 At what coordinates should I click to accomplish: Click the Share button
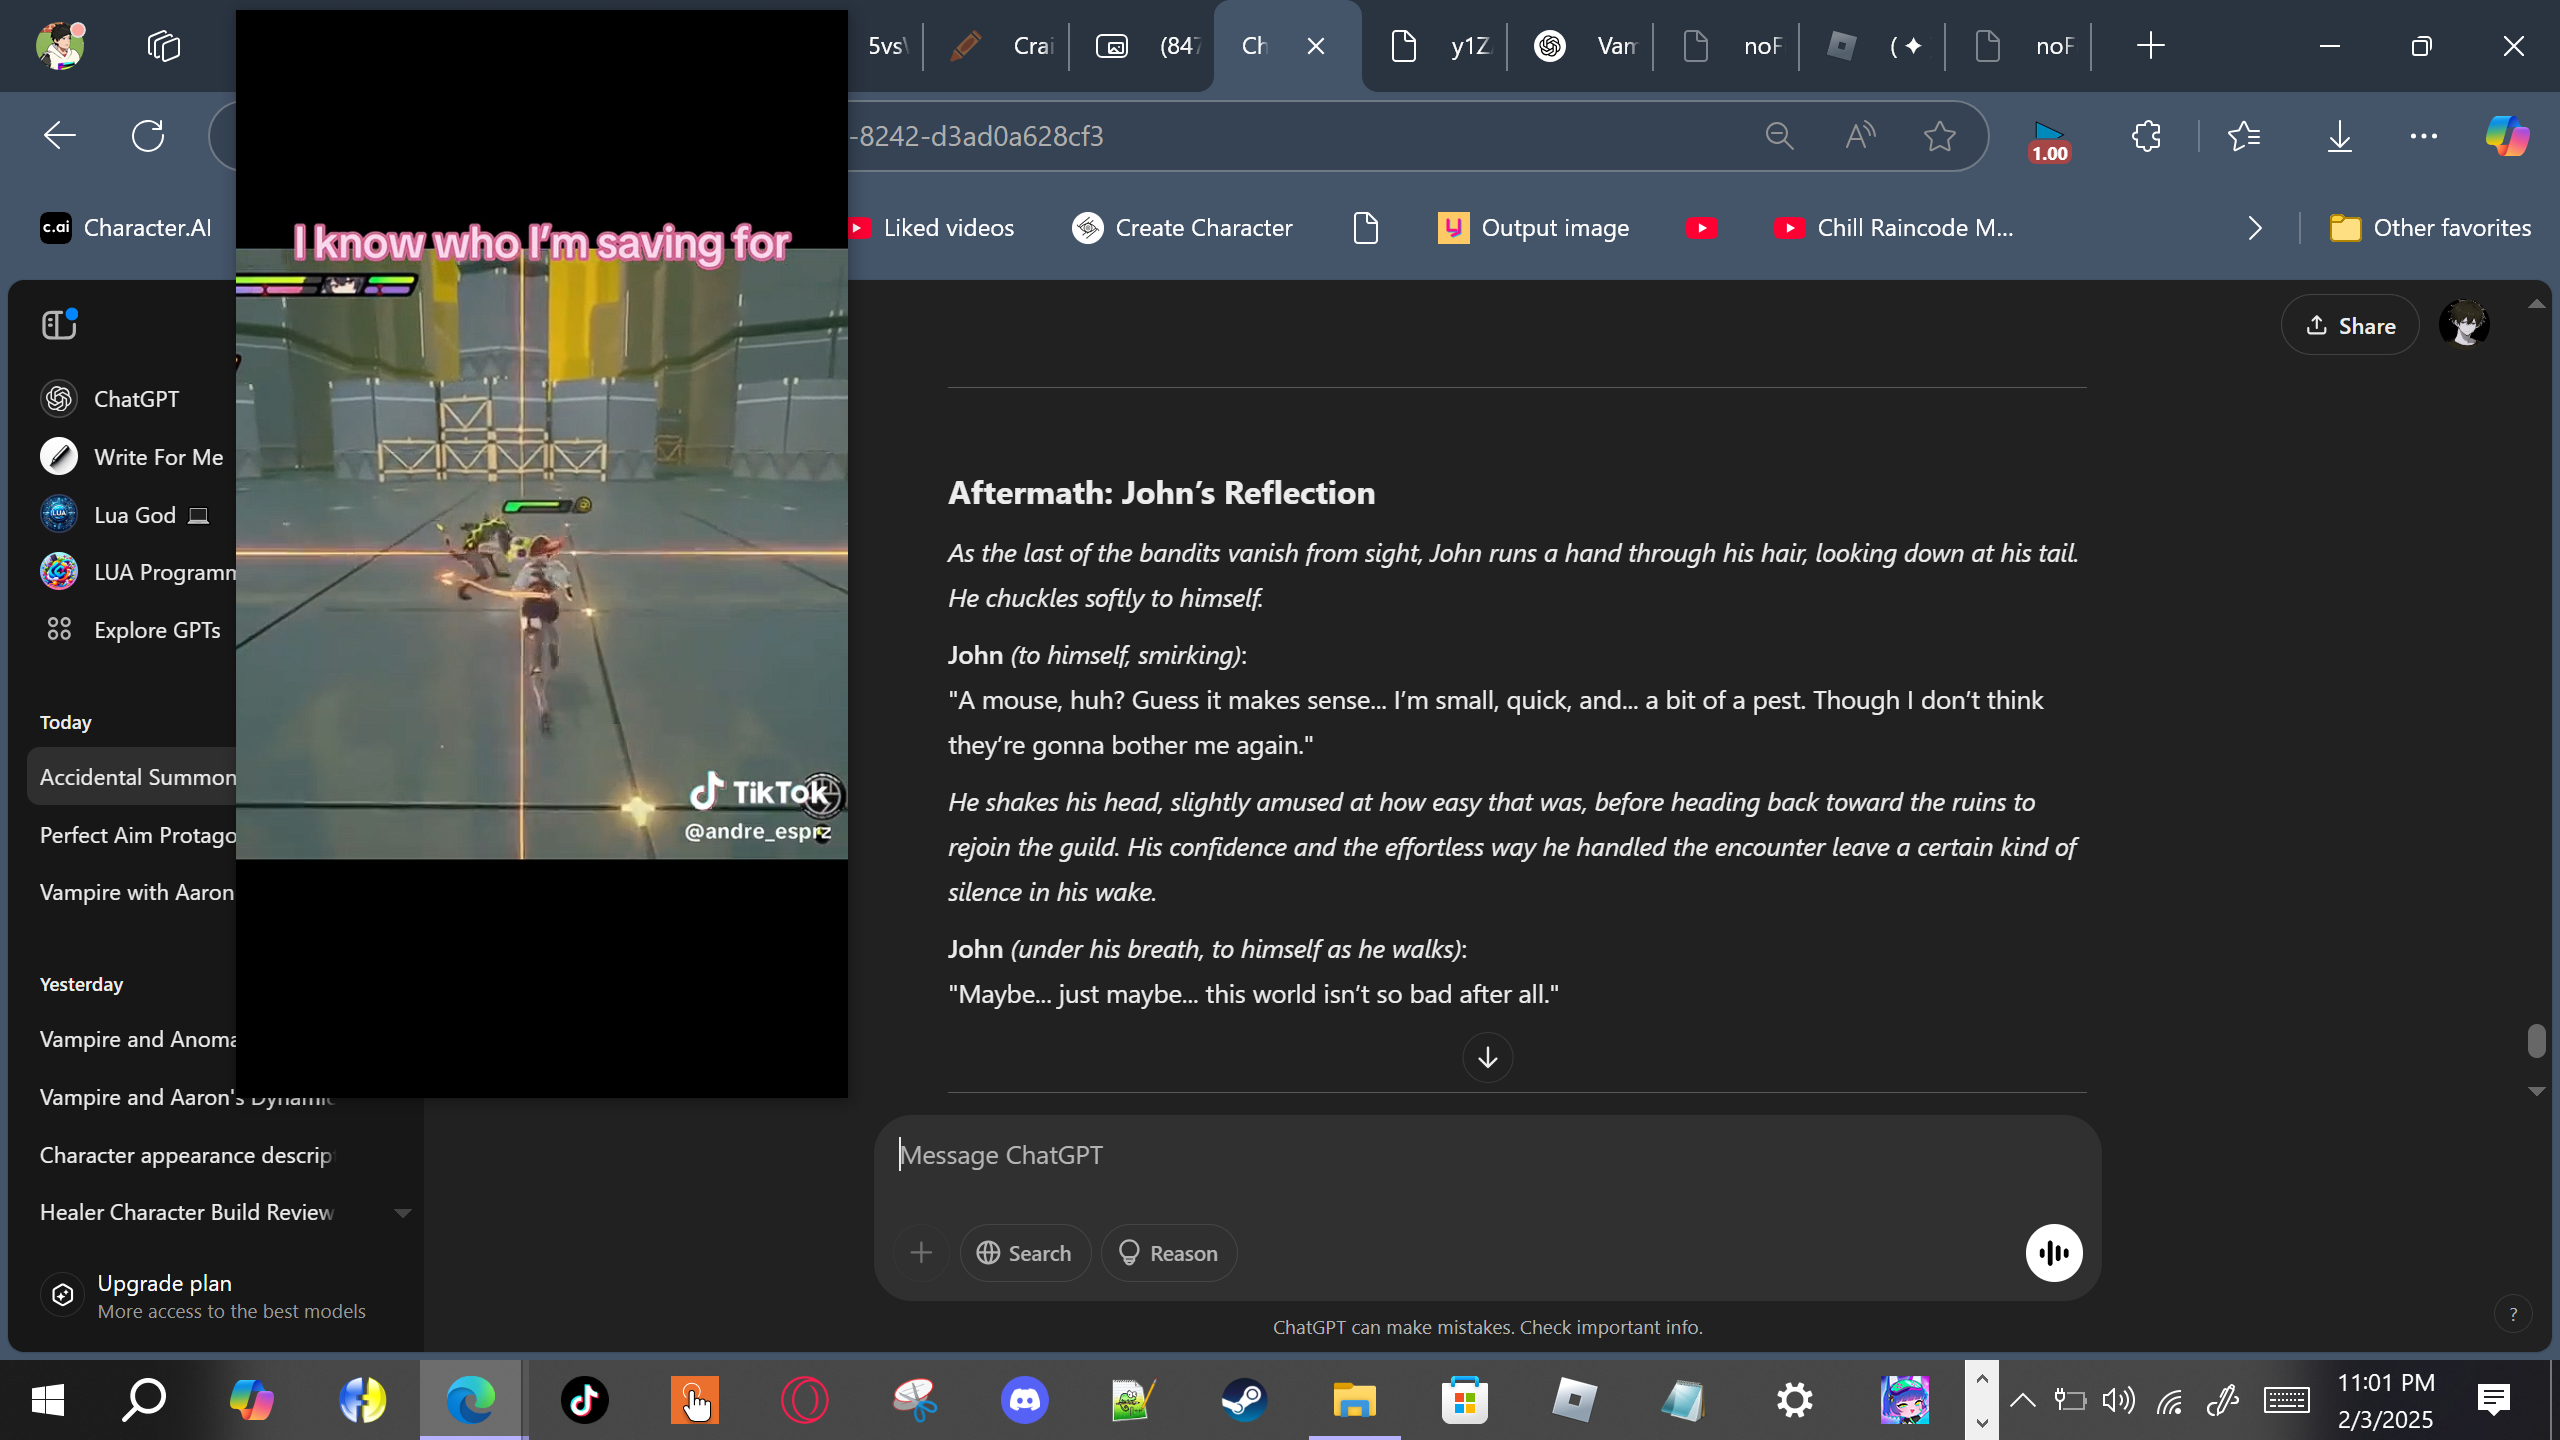coord(2350,325)
